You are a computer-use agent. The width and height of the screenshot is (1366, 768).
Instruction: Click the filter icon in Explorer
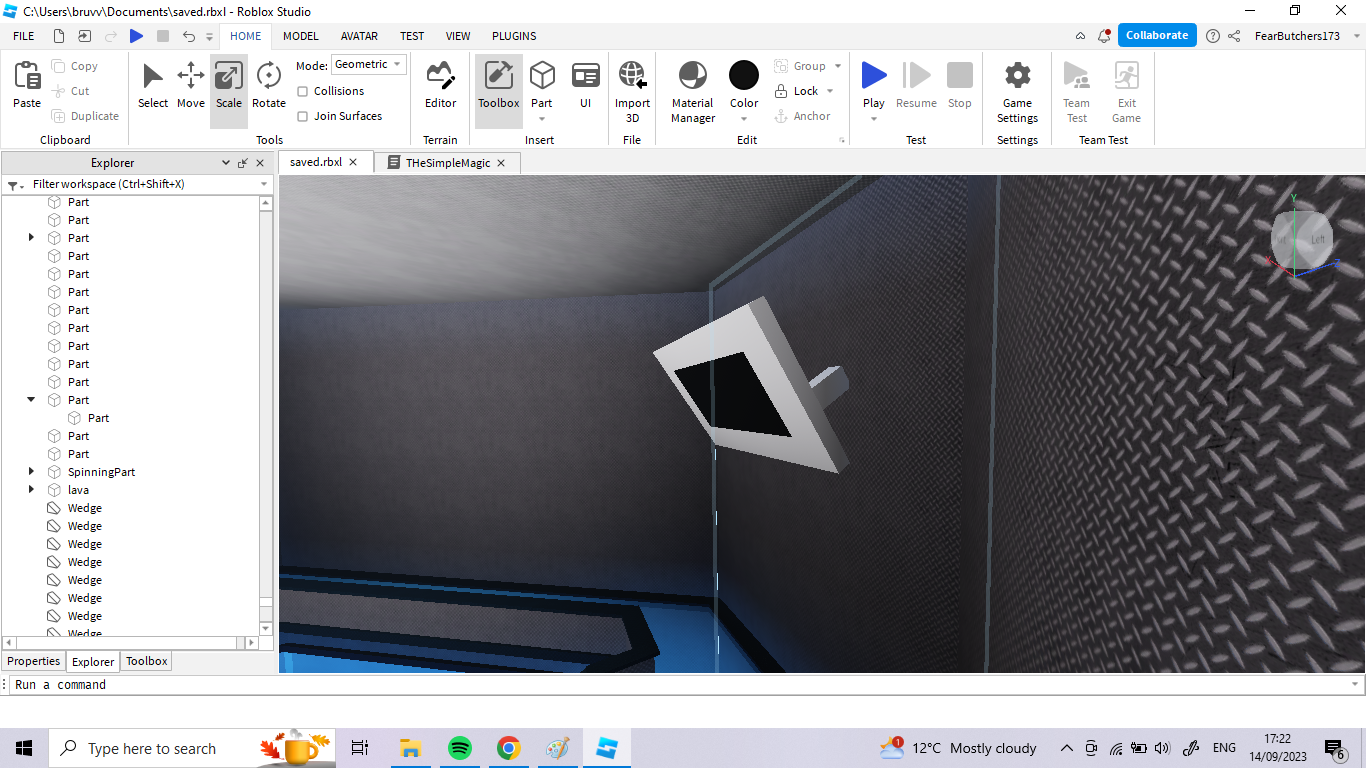(x=15, y=185)
